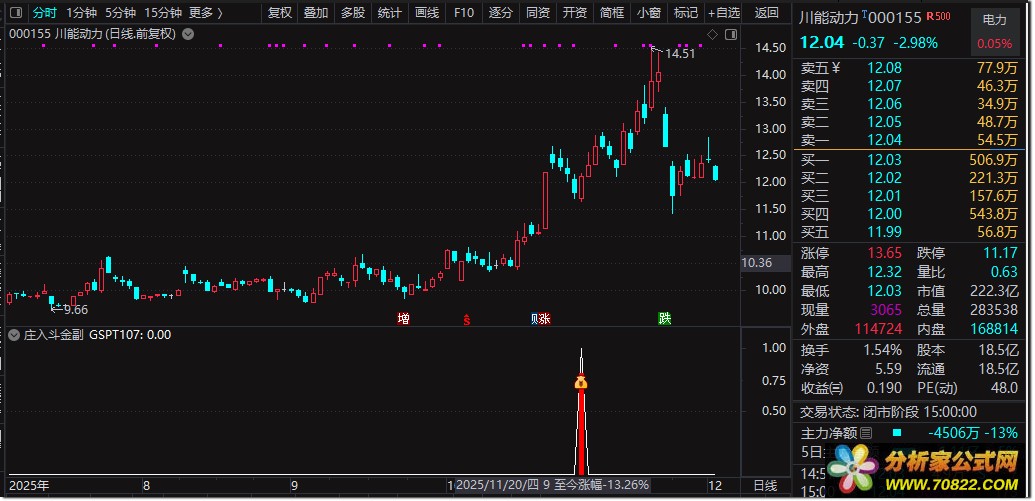Open the 日线 period selector
The width and height of the screenshot is (1035, 501).
[x=766, y=486]
